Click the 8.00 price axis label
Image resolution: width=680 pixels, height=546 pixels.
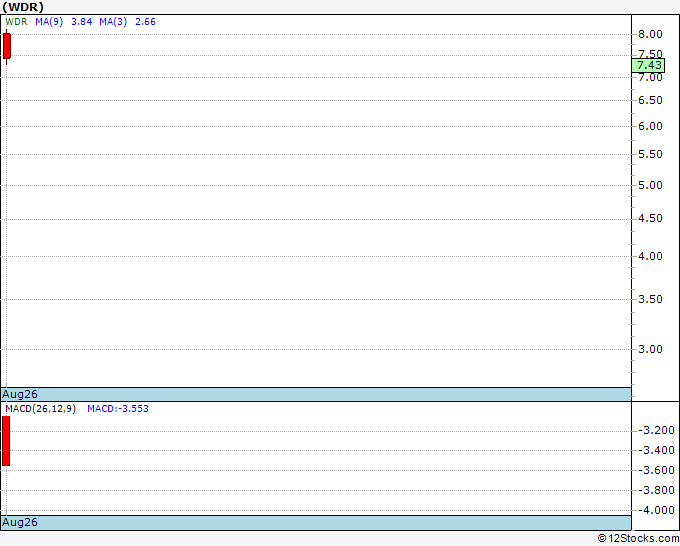650,34
